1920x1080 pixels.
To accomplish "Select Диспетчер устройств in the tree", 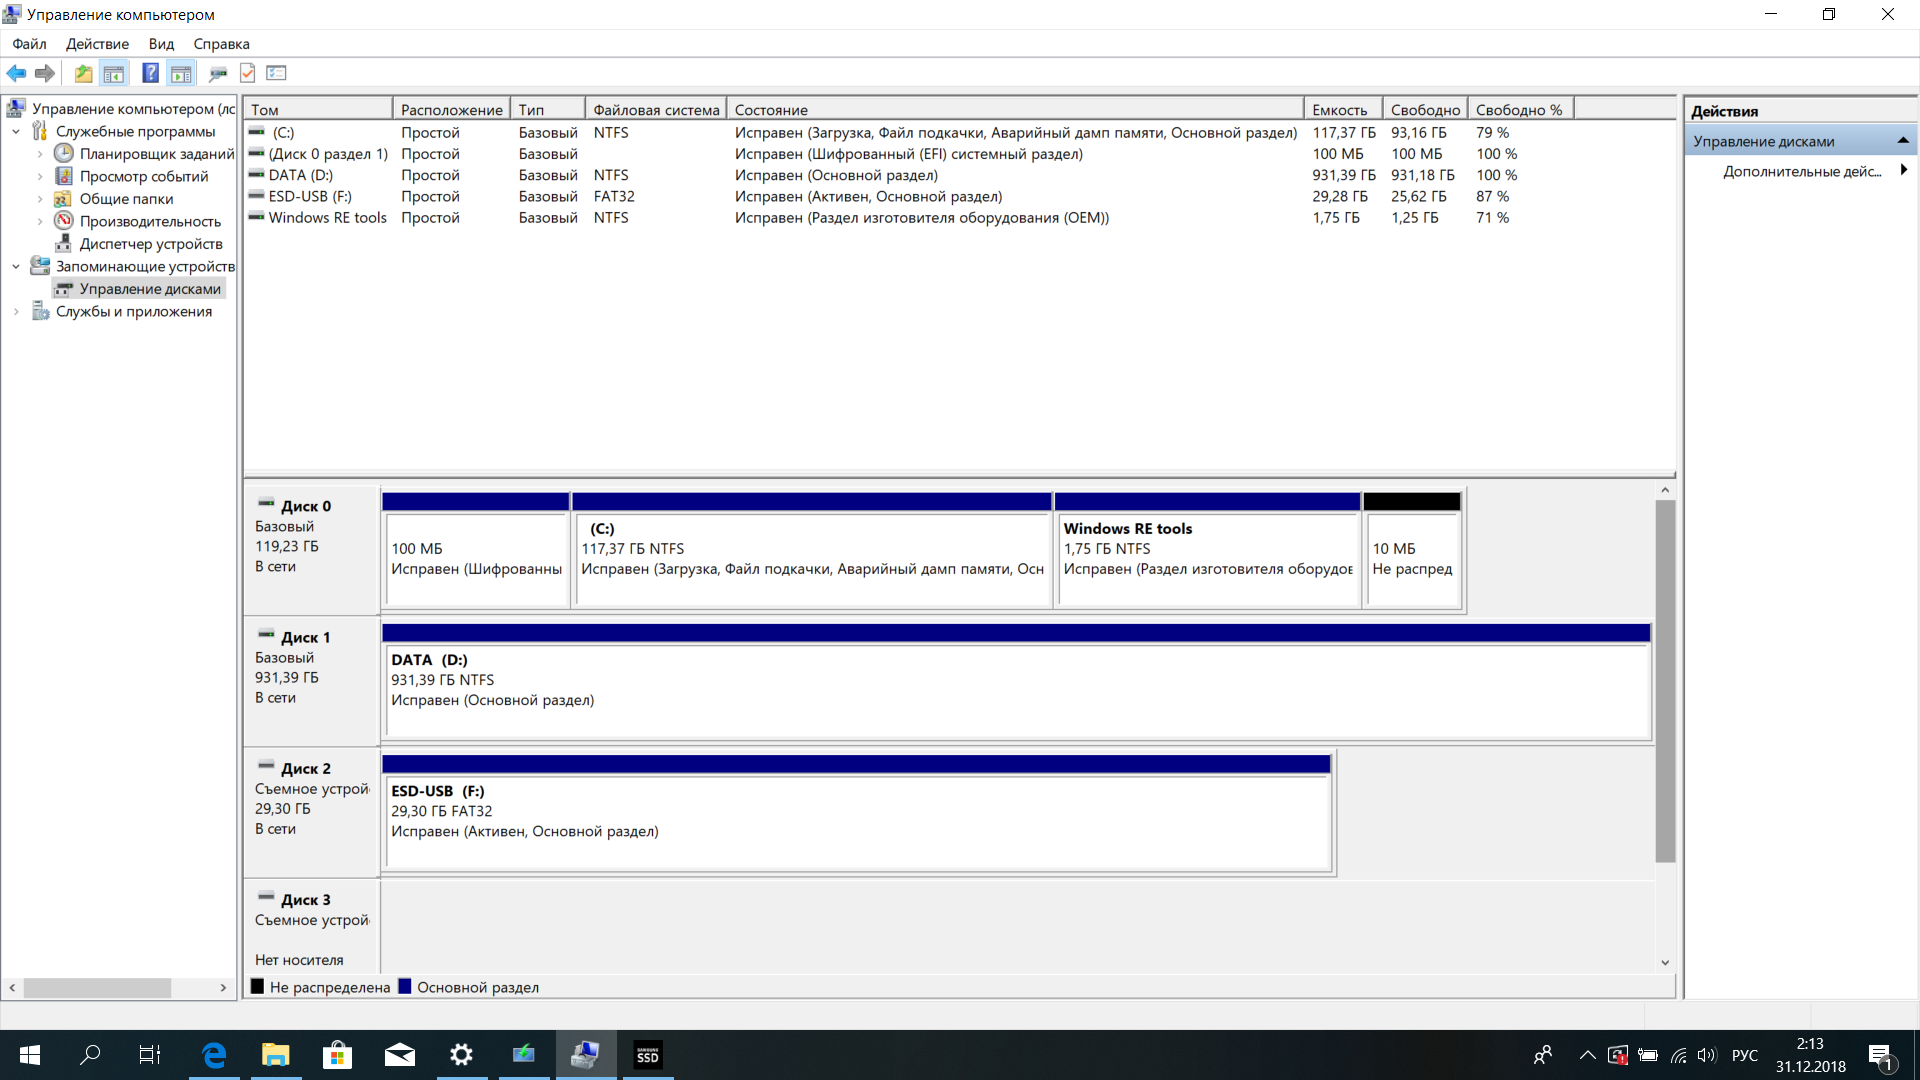I will pos(151,244).
